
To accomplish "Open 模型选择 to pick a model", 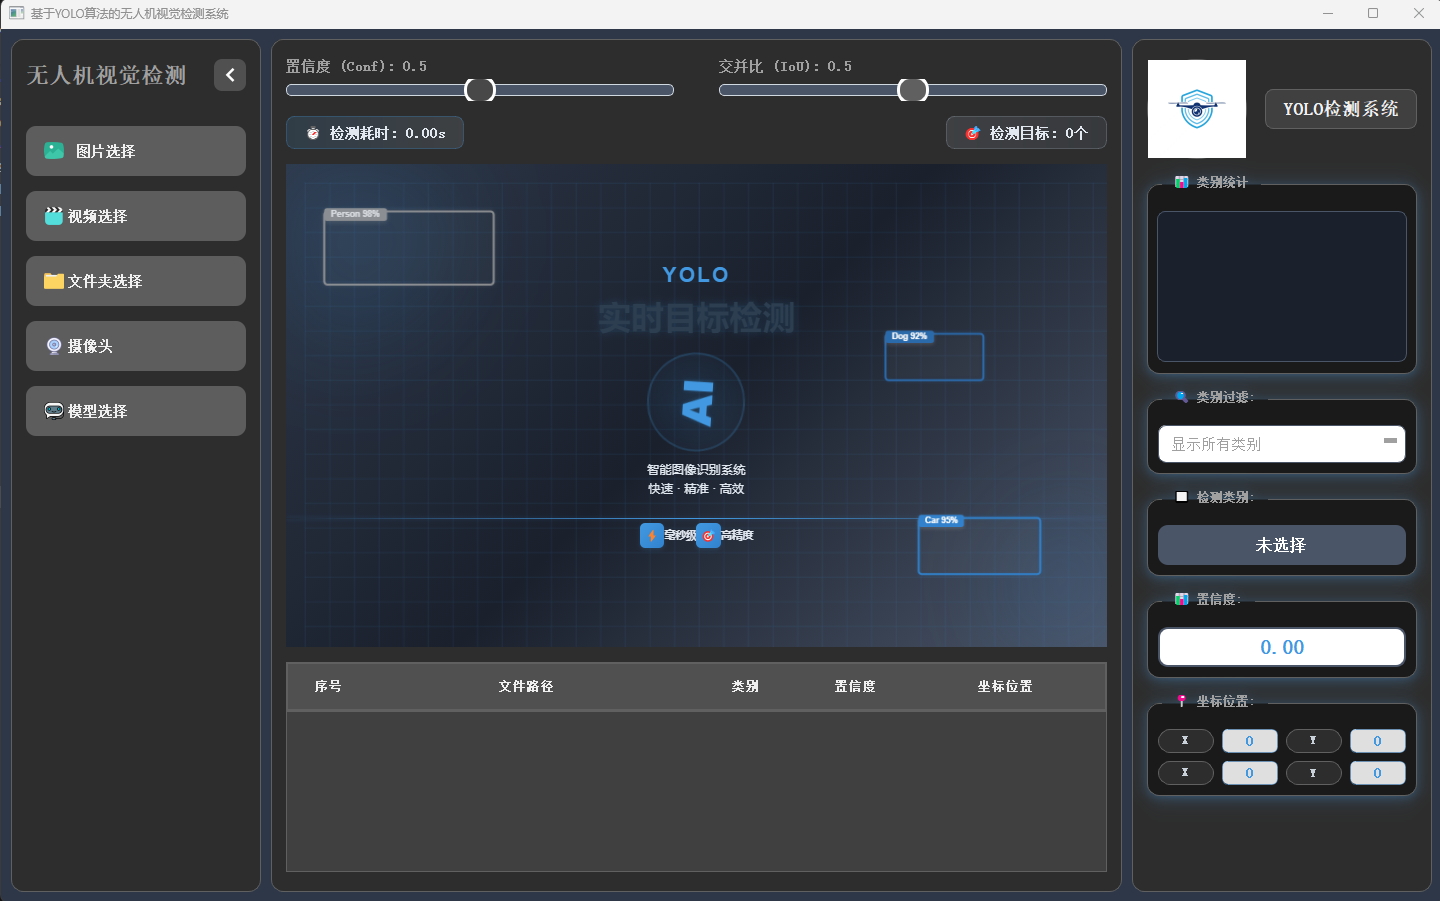I will click(x=136, y=411).
